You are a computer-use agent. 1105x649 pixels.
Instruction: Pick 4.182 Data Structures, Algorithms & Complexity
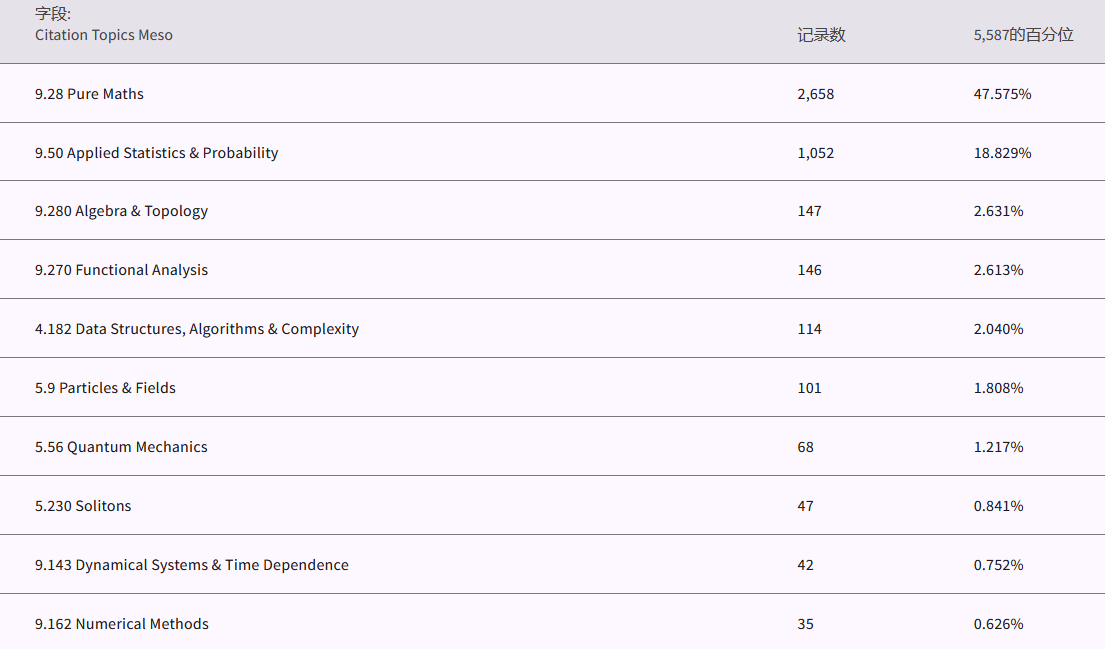pos(196,329)
